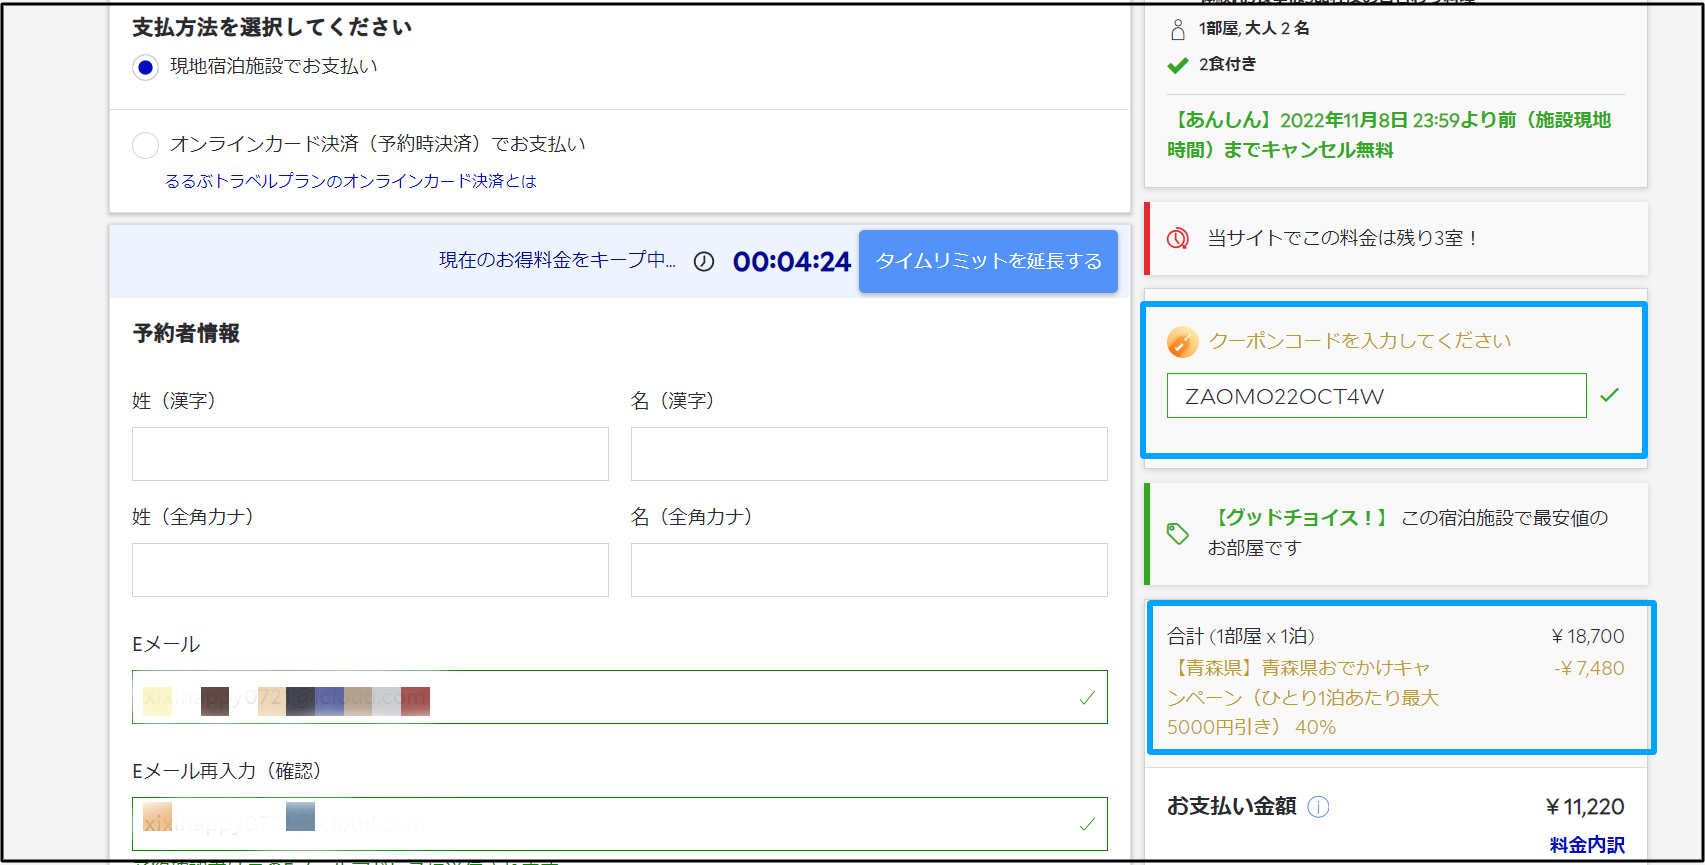Image resolution: width=1705 pixels, height=865 pixels.
Task: Focus the 名（全角カナ） text box
Action: tap(868, 570)
